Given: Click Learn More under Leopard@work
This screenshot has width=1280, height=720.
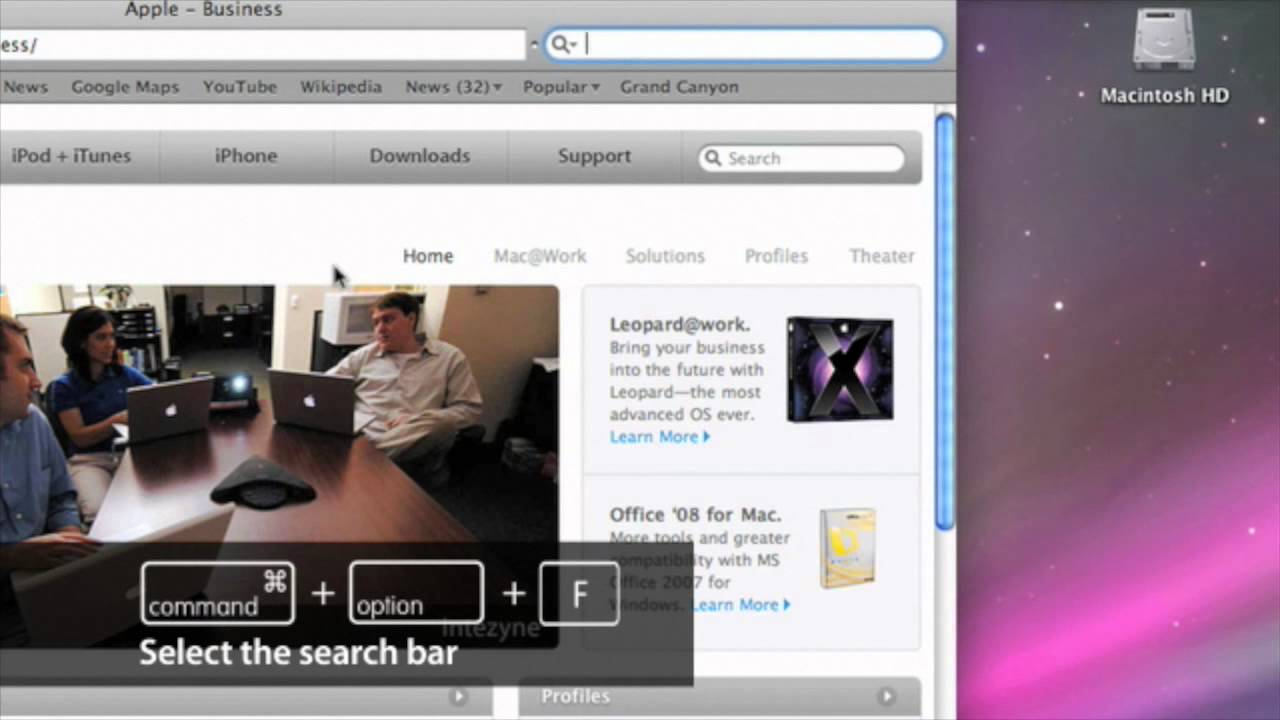Looking at the screenshot, I should [660, 437].
